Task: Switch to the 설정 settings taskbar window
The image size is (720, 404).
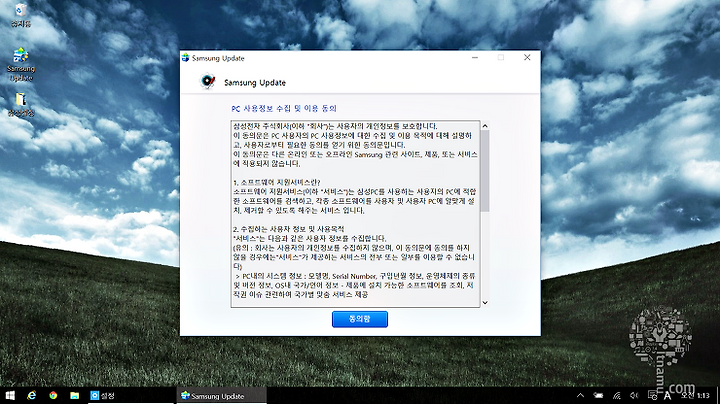Action: 131,395
